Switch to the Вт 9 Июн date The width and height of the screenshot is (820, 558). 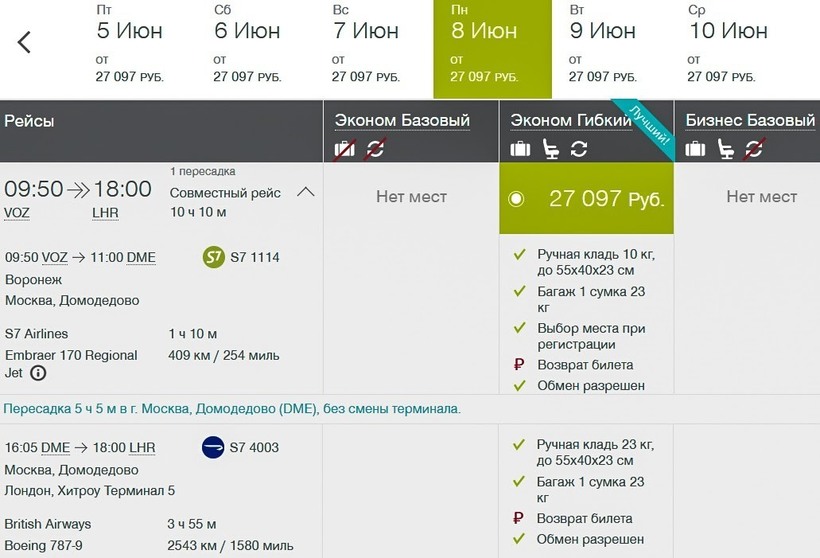point(602,50)
